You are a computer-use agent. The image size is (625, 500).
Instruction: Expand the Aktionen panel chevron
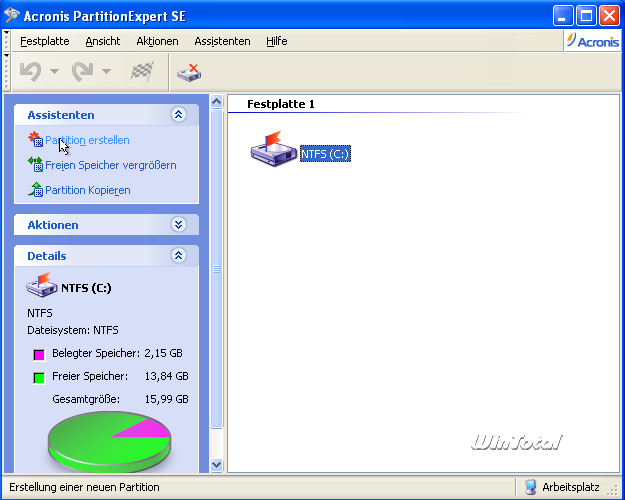[x=179, y=225]
